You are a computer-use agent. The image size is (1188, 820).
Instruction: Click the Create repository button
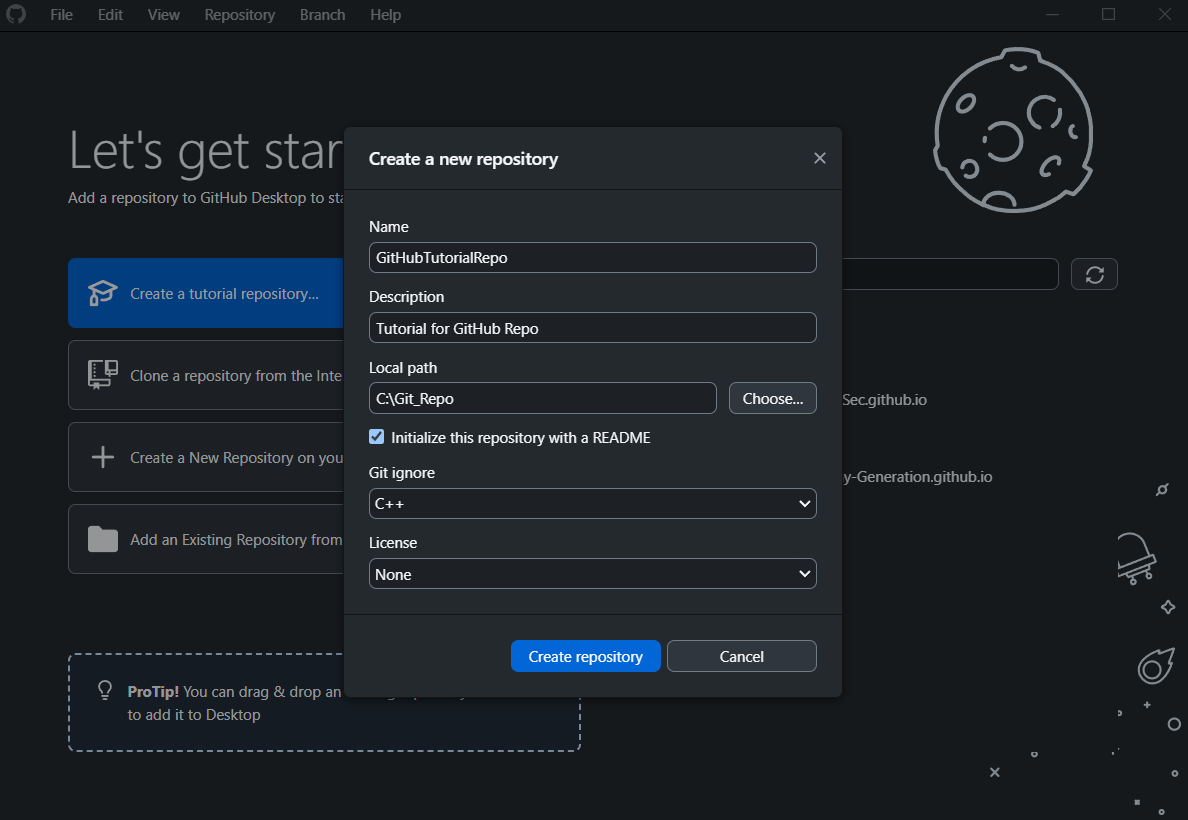586,656
